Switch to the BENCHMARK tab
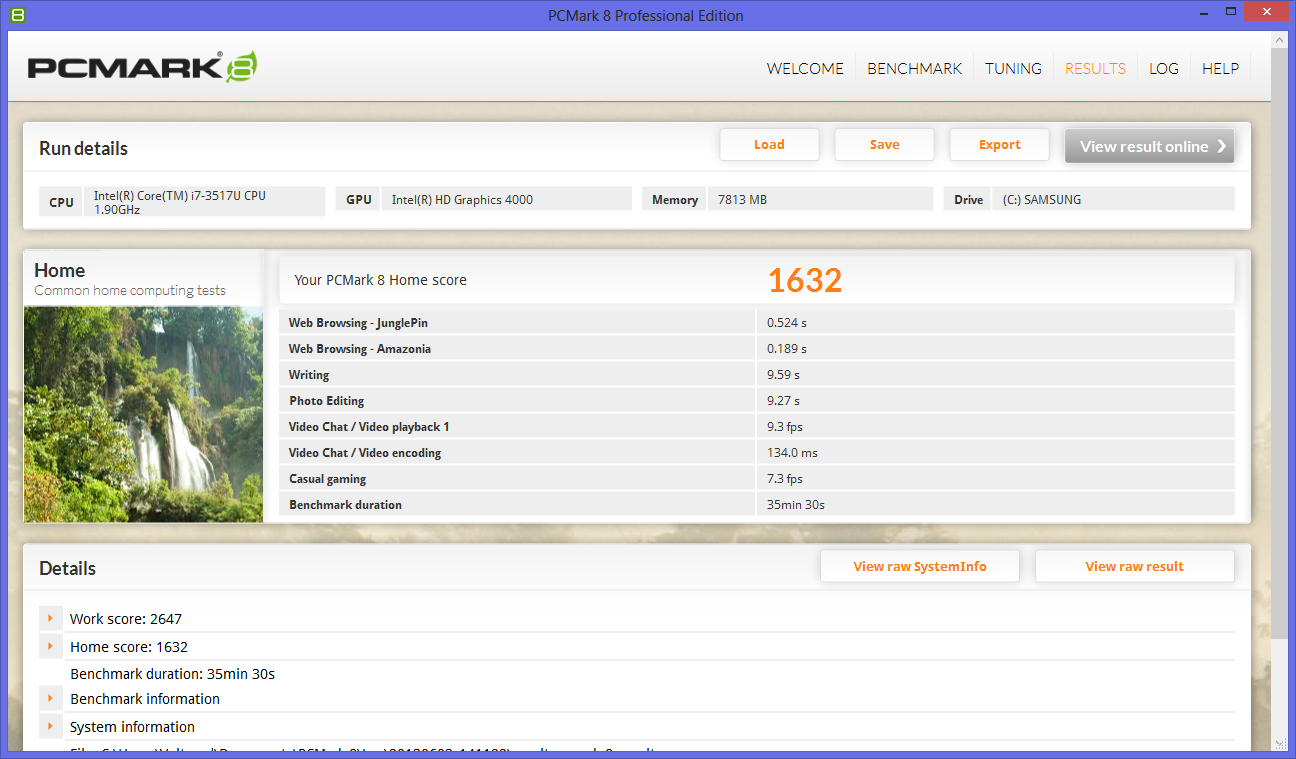Viewport: 1296px width, 759px height. click(x=914, y=68)
